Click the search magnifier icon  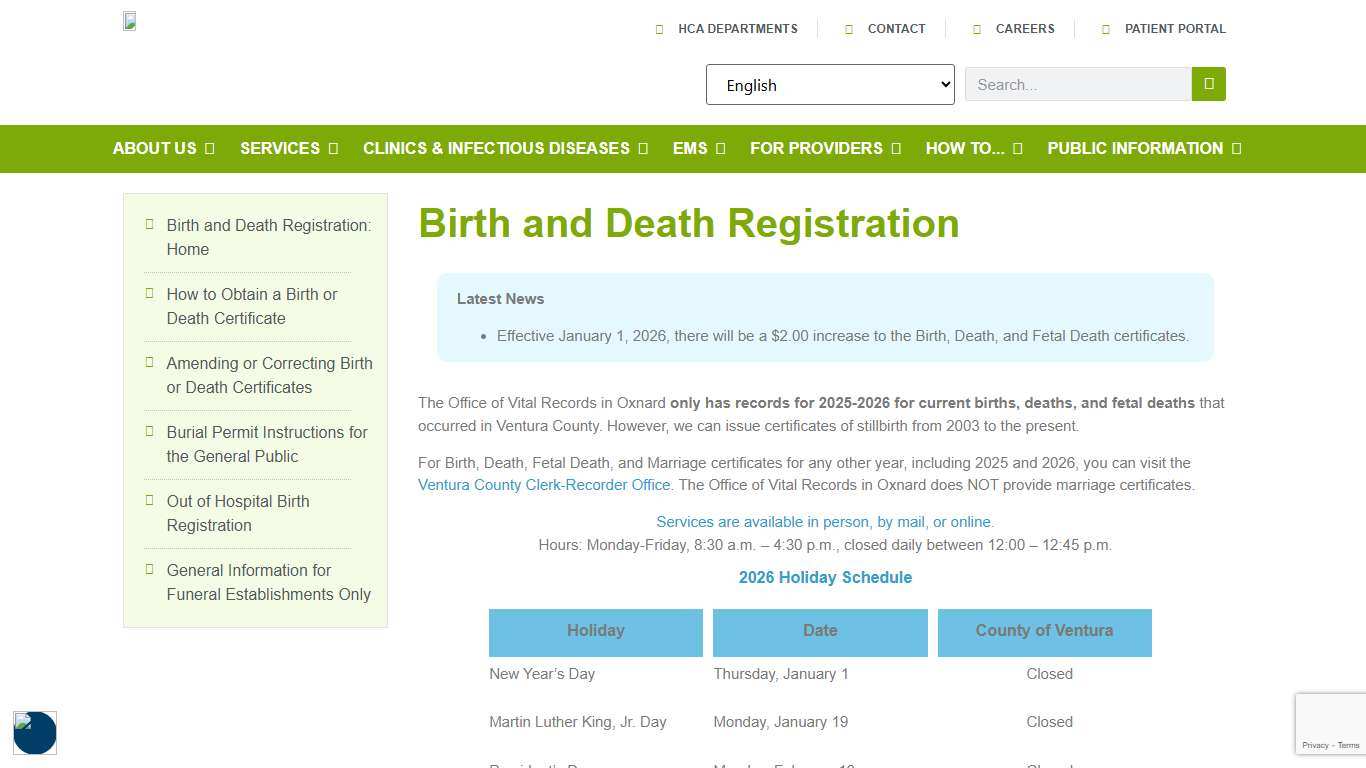tap(1208, 84)
